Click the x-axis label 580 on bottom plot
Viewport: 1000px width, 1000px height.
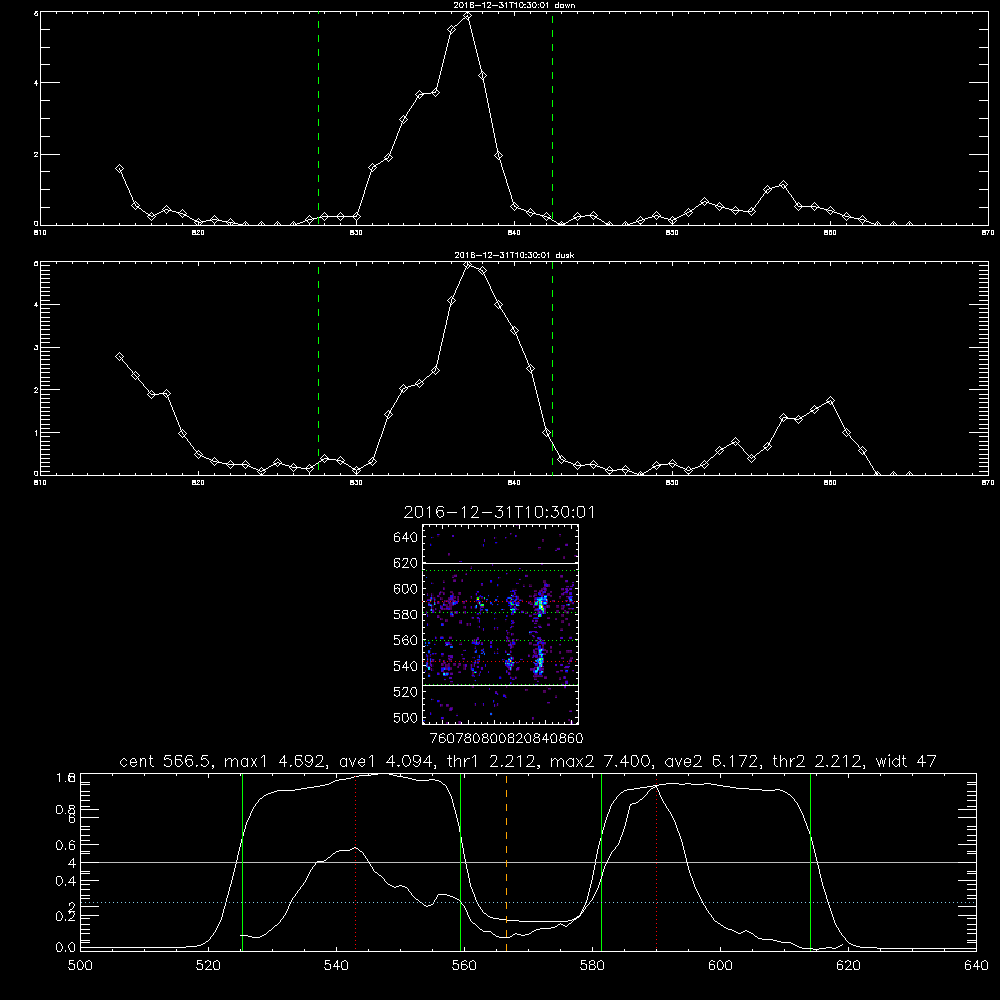point(592,966)
